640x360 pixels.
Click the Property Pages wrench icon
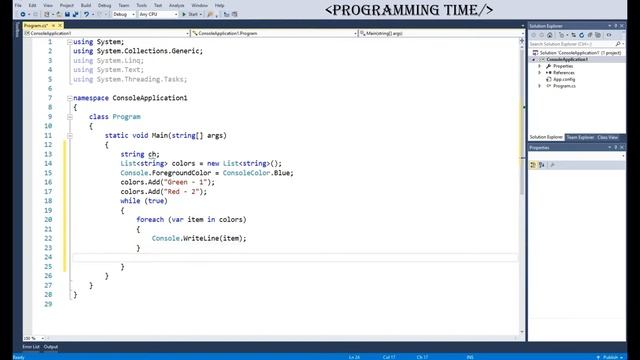click(552, 165)
